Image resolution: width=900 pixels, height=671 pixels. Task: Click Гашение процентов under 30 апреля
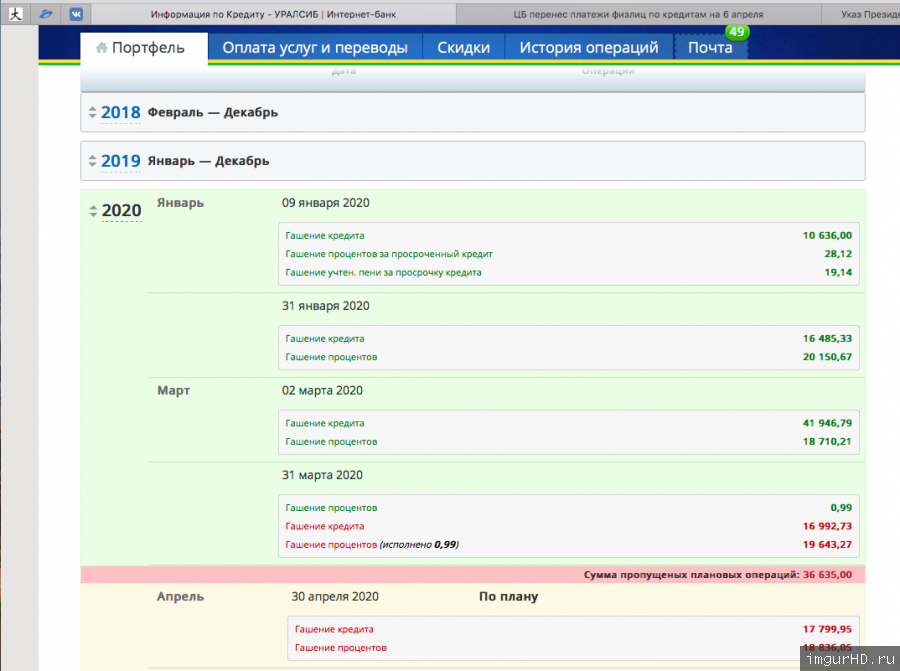(x=340, y=648)
